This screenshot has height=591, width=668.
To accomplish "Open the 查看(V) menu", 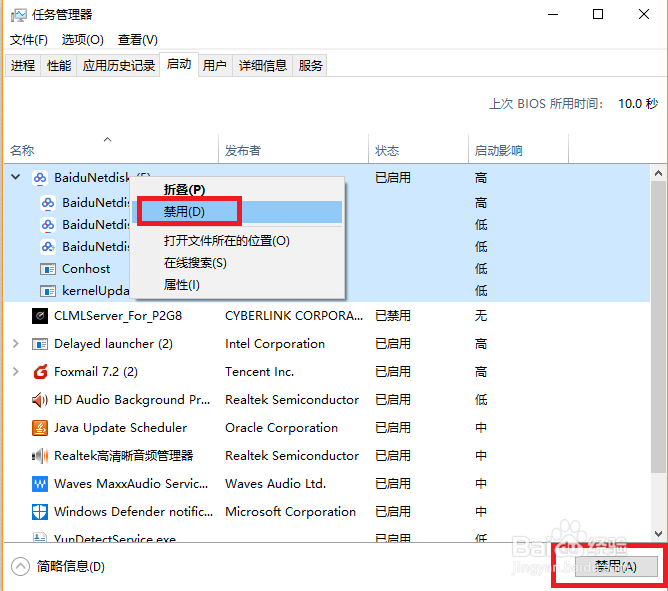I will pos(138,40).
